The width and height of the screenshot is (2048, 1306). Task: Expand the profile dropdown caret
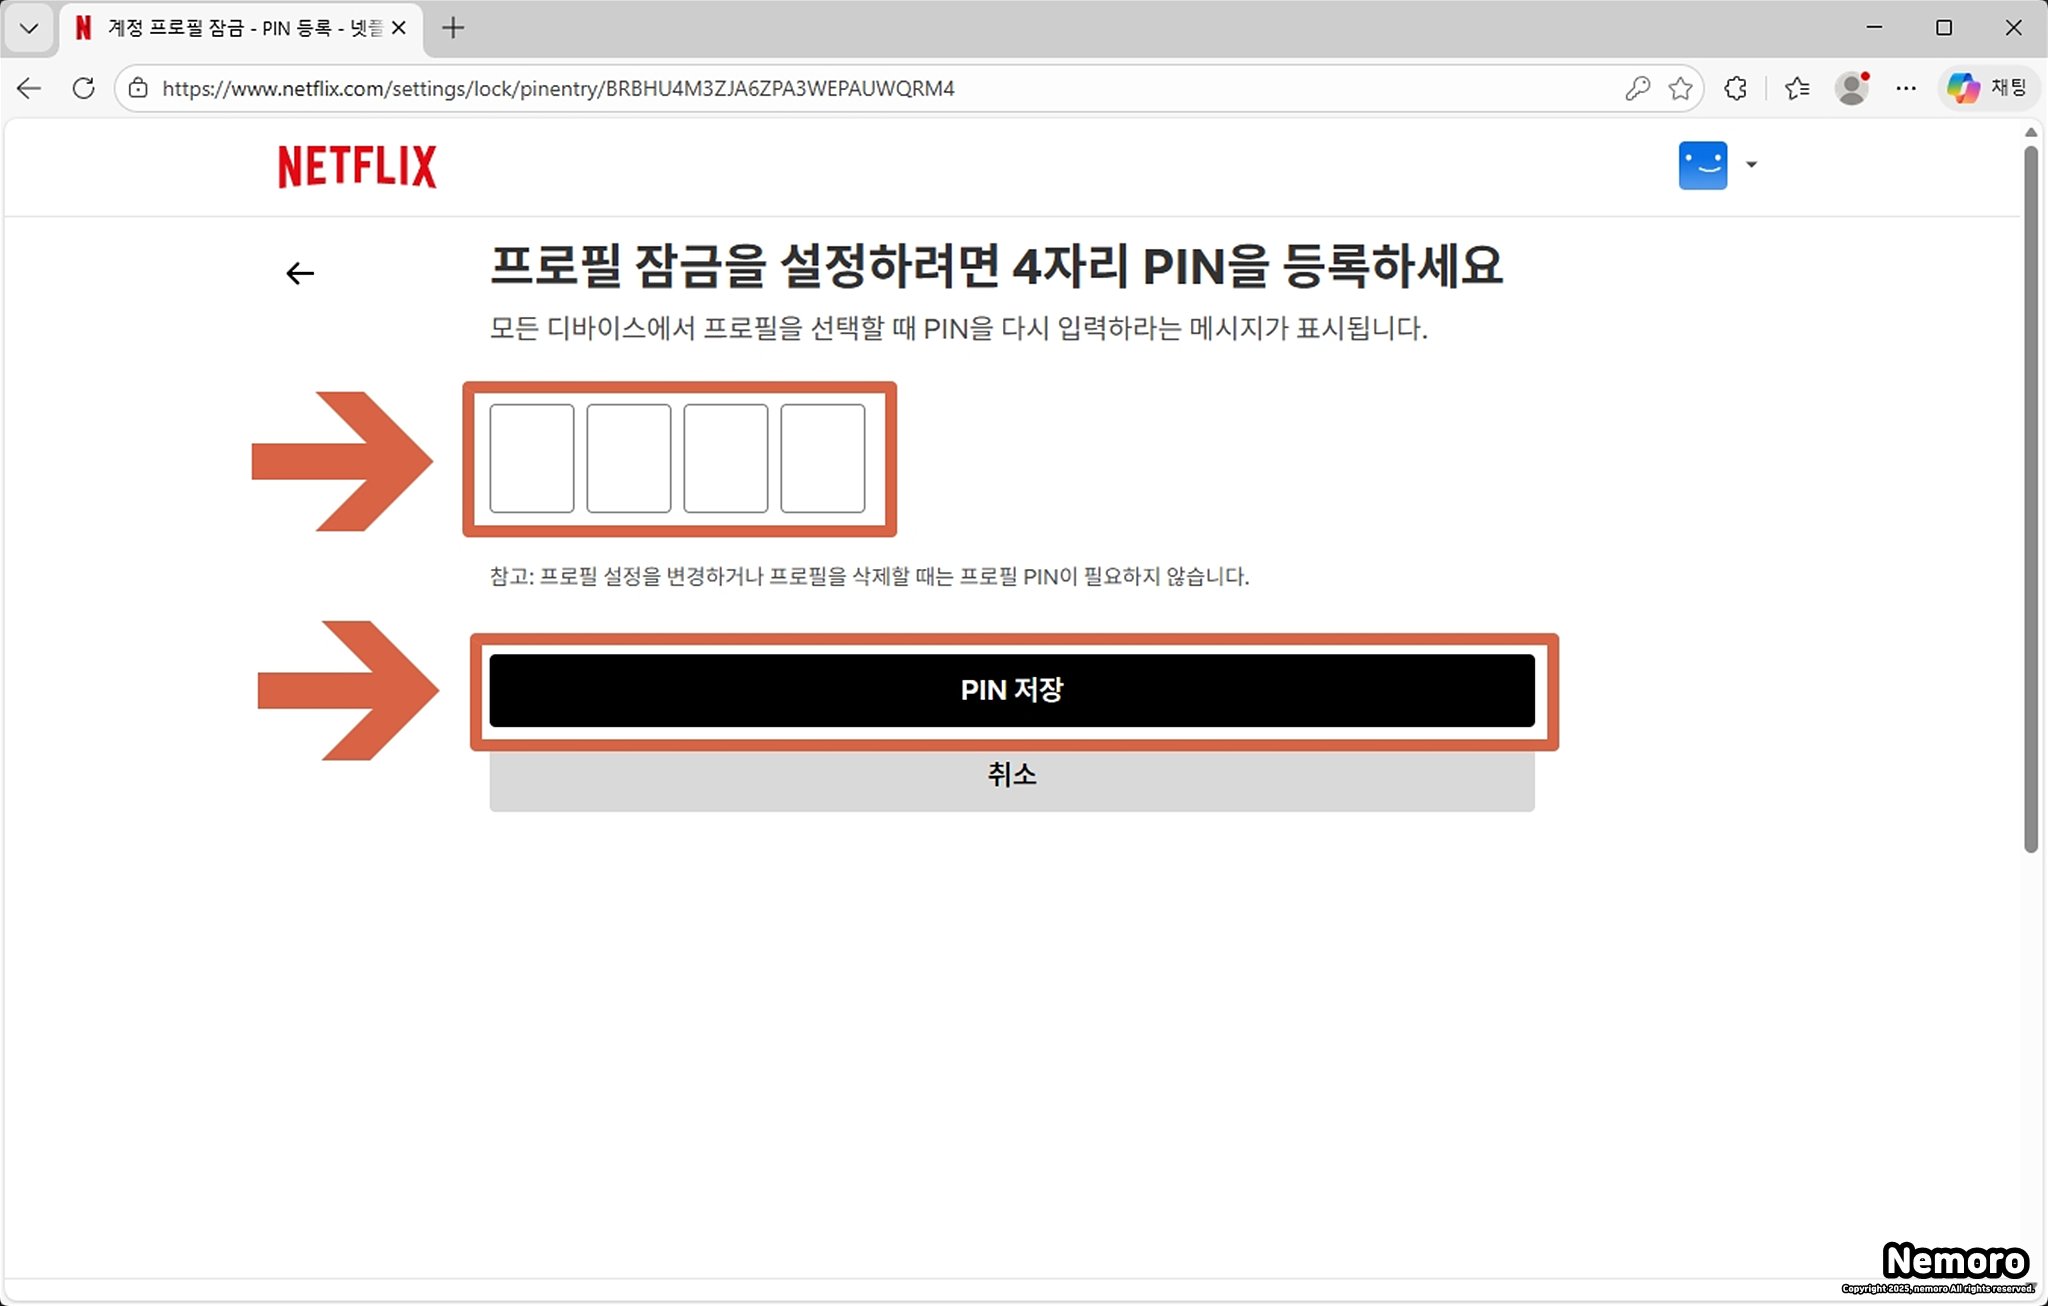pos(1751,165)
